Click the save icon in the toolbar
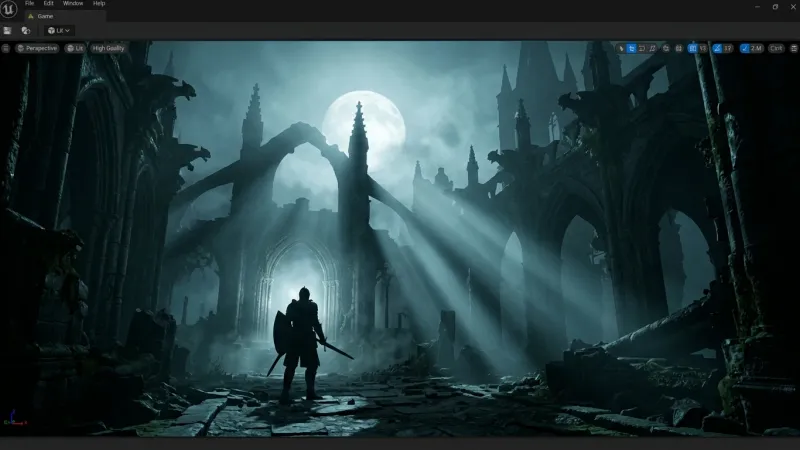This screenshot has width=800, height=450. [x=7, y=31]
